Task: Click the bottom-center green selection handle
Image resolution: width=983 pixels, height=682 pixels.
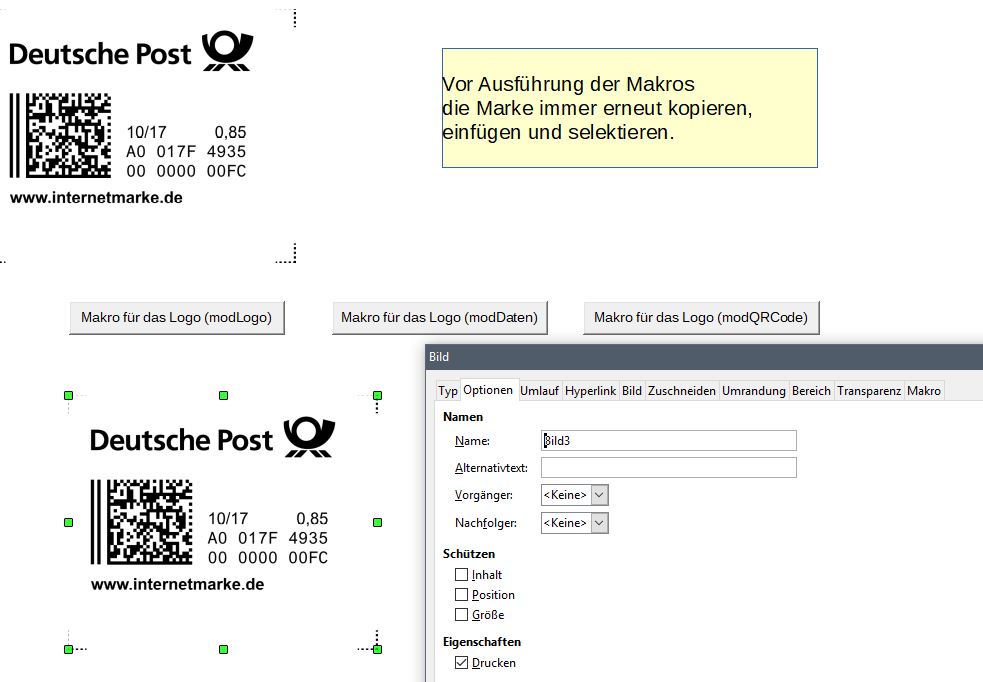Action: (223, 649)
